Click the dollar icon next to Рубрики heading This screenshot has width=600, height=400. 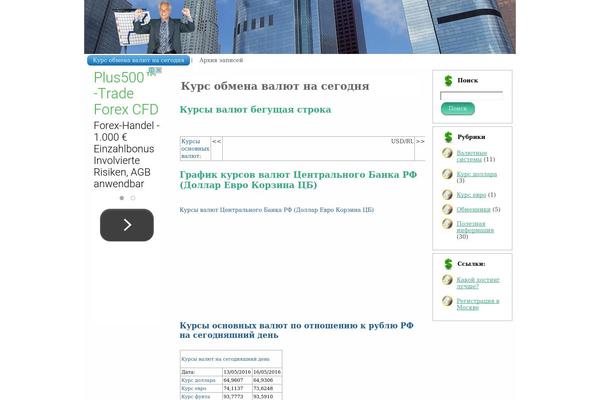pyautogui.click(x=448, y=137)
